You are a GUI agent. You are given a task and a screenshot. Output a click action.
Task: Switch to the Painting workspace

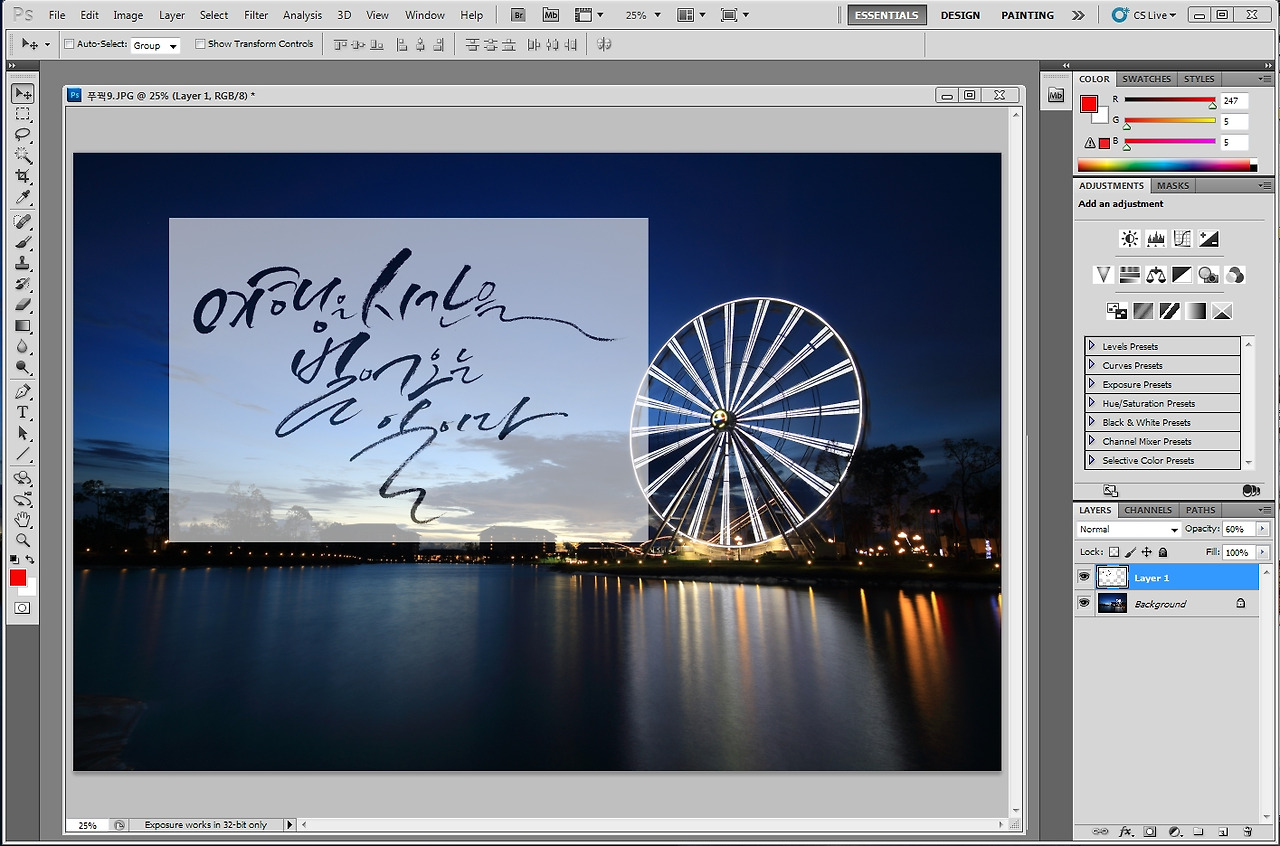pos(1027,15)
